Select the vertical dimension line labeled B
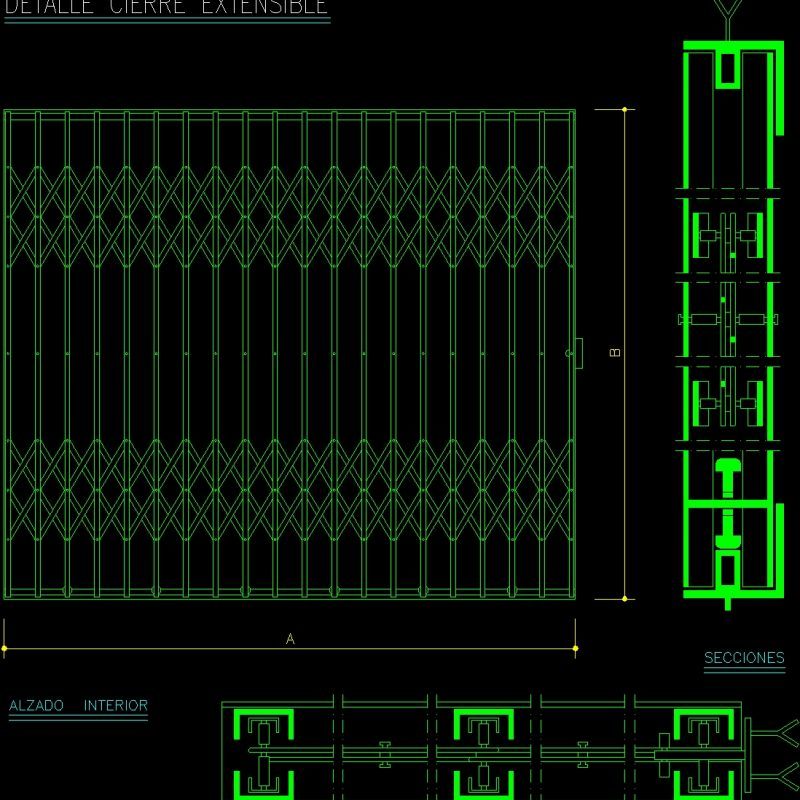 pyautogui.click(x=625, y=350)
